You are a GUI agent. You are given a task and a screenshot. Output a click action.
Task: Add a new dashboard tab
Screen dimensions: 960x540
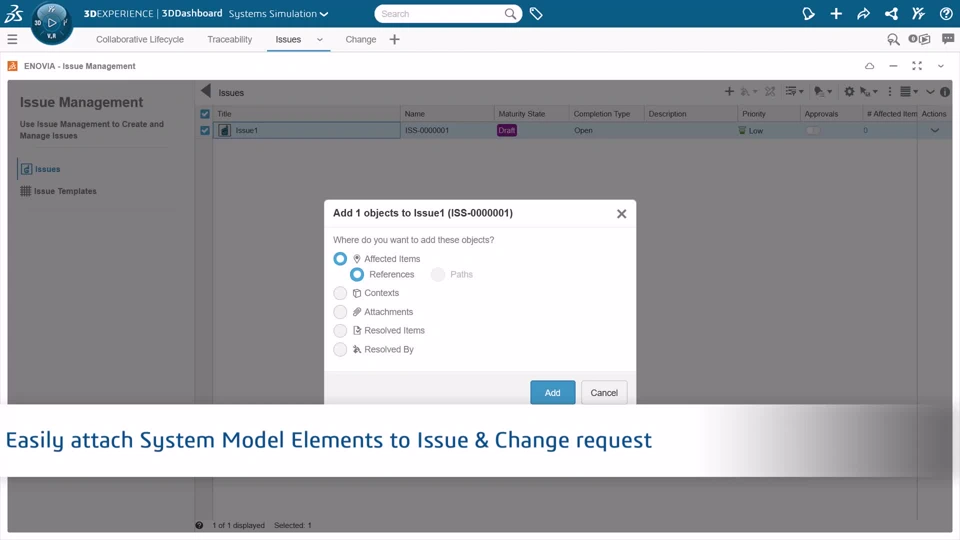click(394, 39)
